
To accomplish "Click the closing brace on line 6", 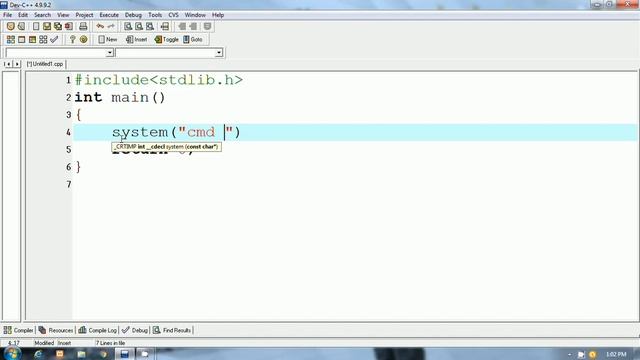I will [x=78, y=167].
